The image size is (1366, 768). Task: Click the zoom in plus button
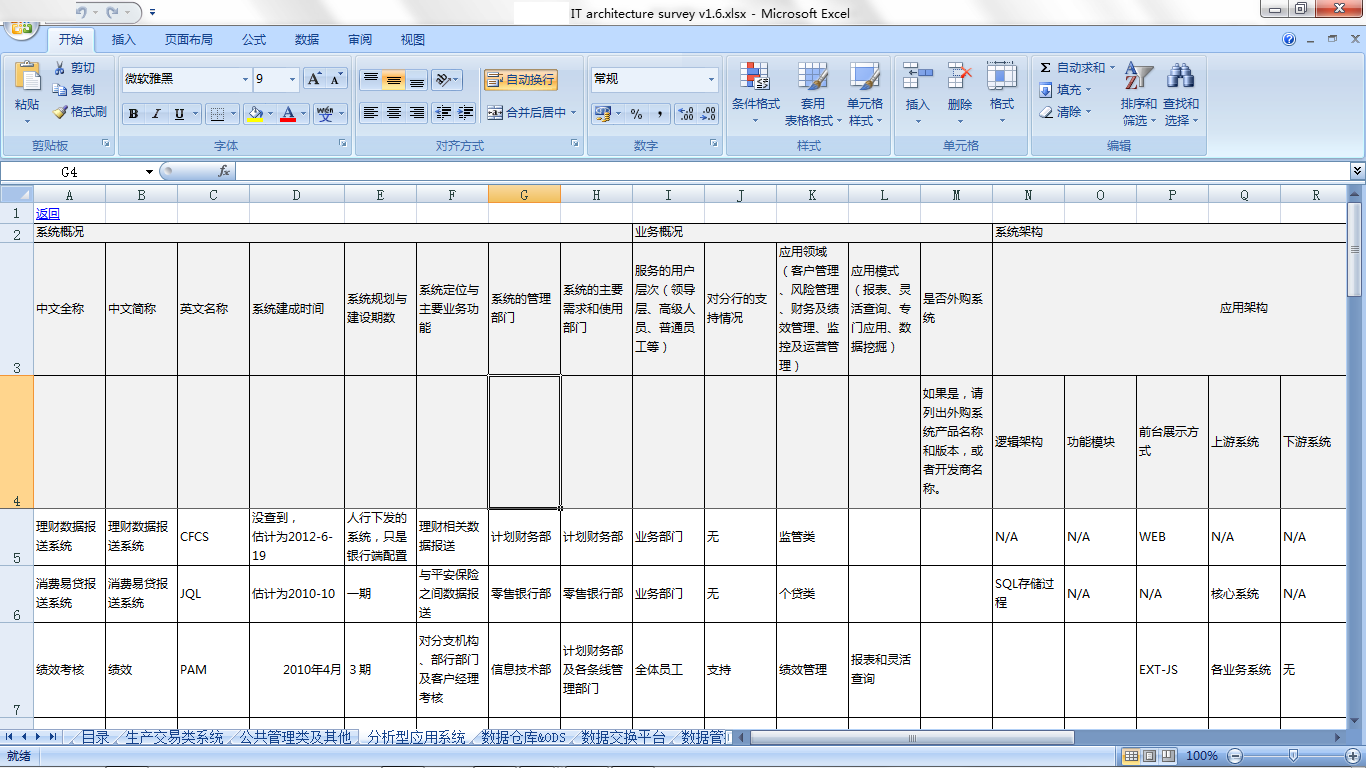[x=1352, y=756]
